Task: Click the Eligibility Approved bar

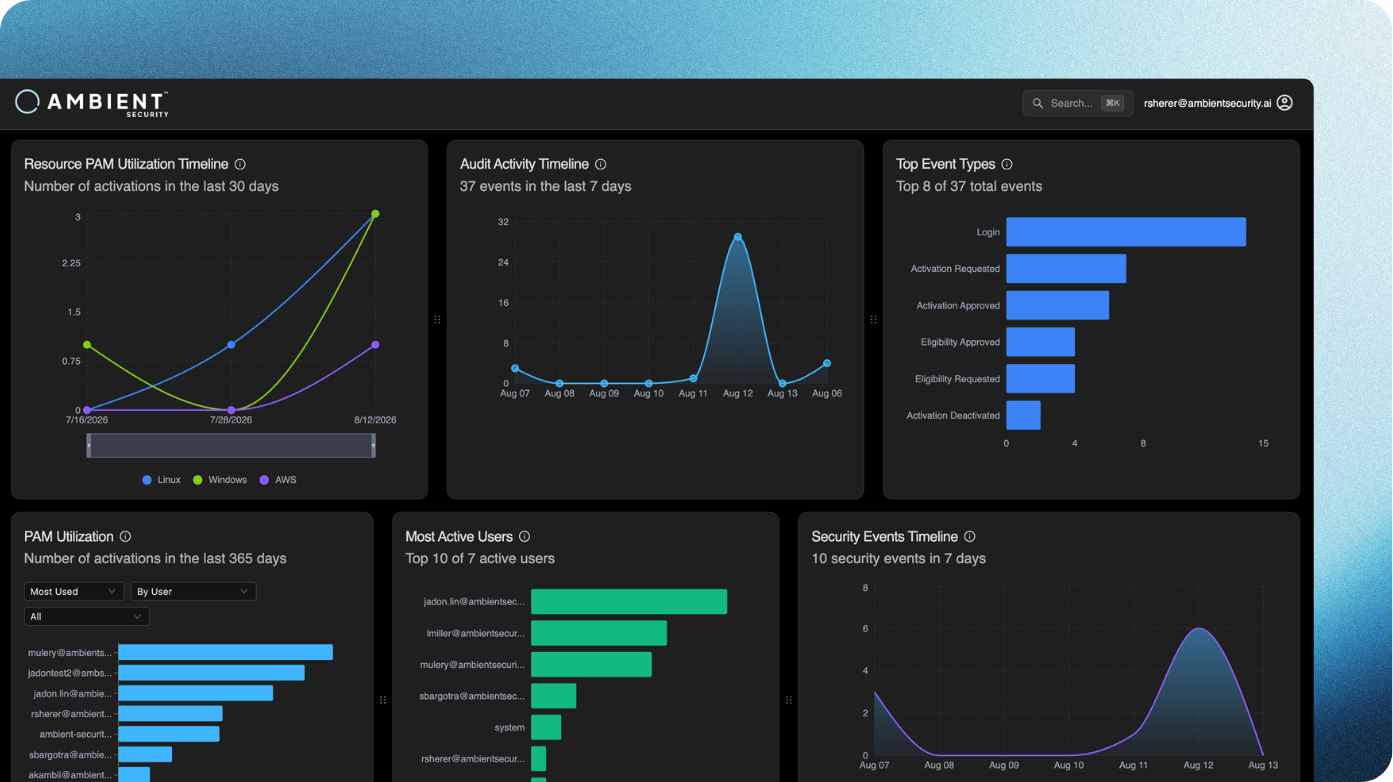Action: tap(1040, 342)
